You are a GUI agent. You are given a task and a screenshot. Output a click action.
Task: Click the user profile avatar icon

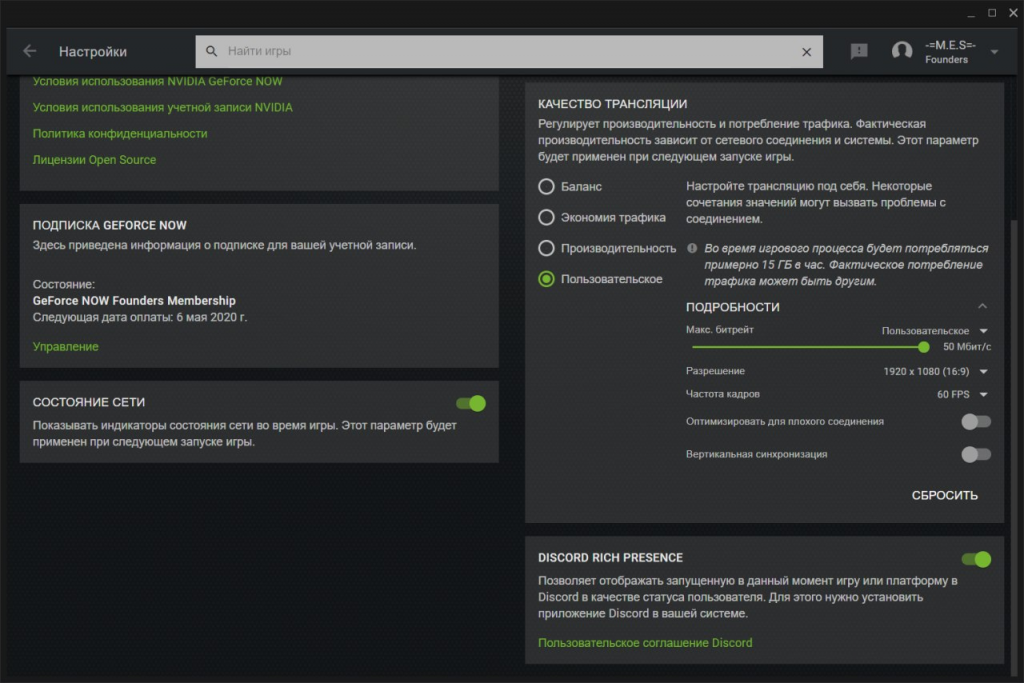pyautogui.click(x=902, y=51)
